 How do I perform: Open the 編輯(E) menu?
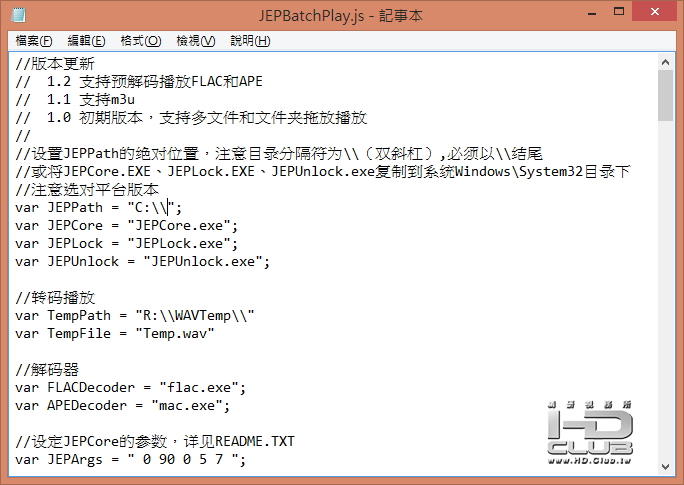(x=86, y=41)
